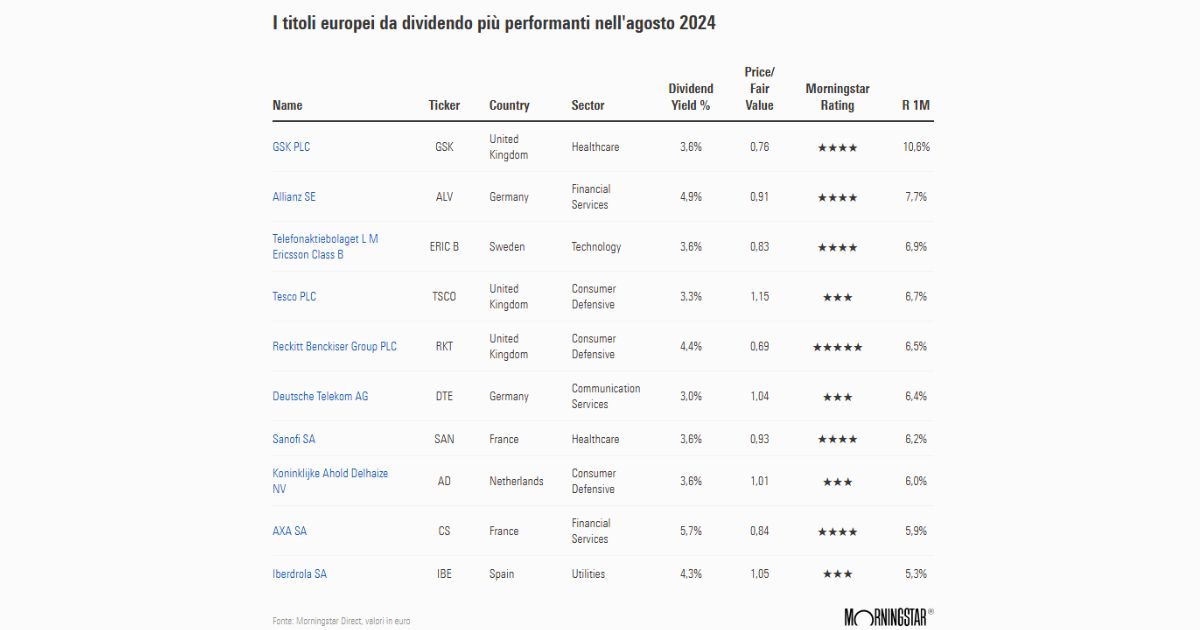Click the Technology sector cell
Image resolution: width=1200 pixels, height=630 pixels.
[x=596, y=247]
